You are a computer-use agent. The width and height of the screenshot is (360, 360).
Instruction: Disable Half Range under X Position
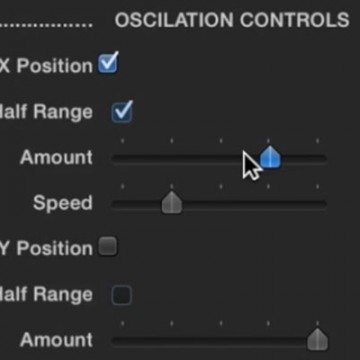tap(122, 112)
